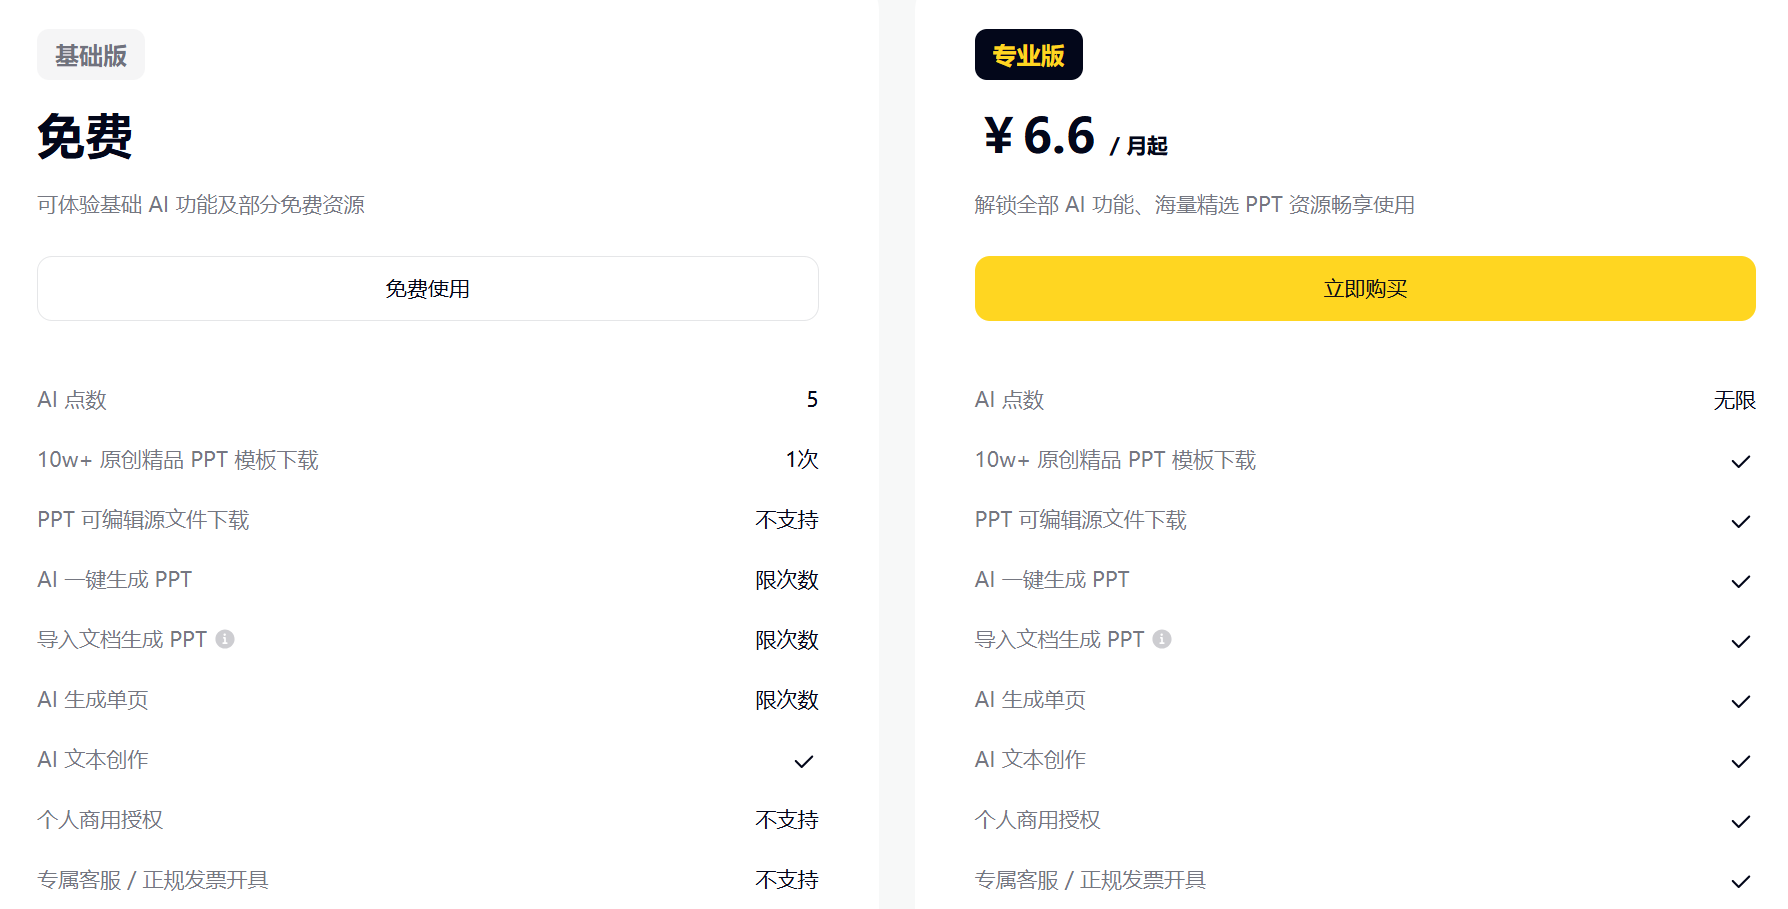The height and width of the screenshot is (909, 1788).
Task: Click 不支持 value for 专属客服 / 正规发票开具
Action: point(787,880)
